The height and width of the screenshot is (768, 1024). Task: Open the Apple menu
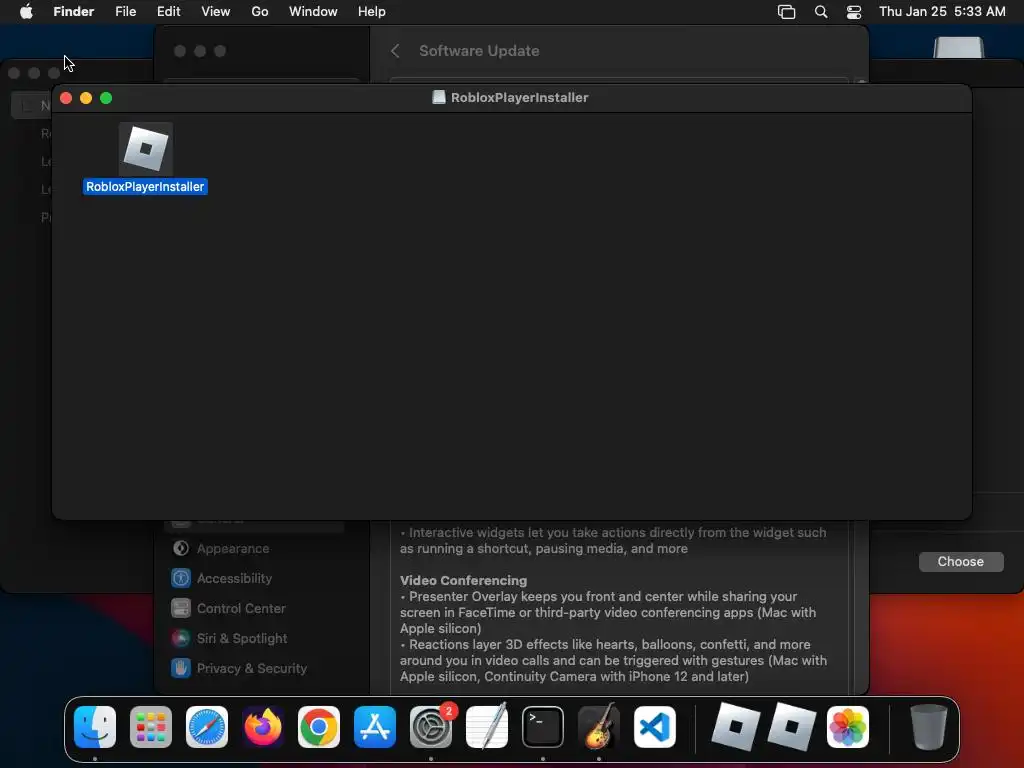(x=26, y=12)
